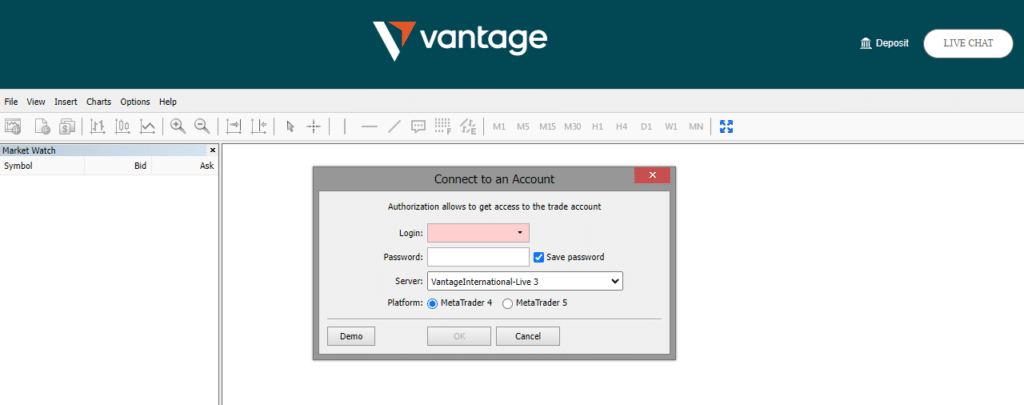Select the horizontal line drawing tool
Viewport: 1024px width, 405px height.
coord(370,127)
